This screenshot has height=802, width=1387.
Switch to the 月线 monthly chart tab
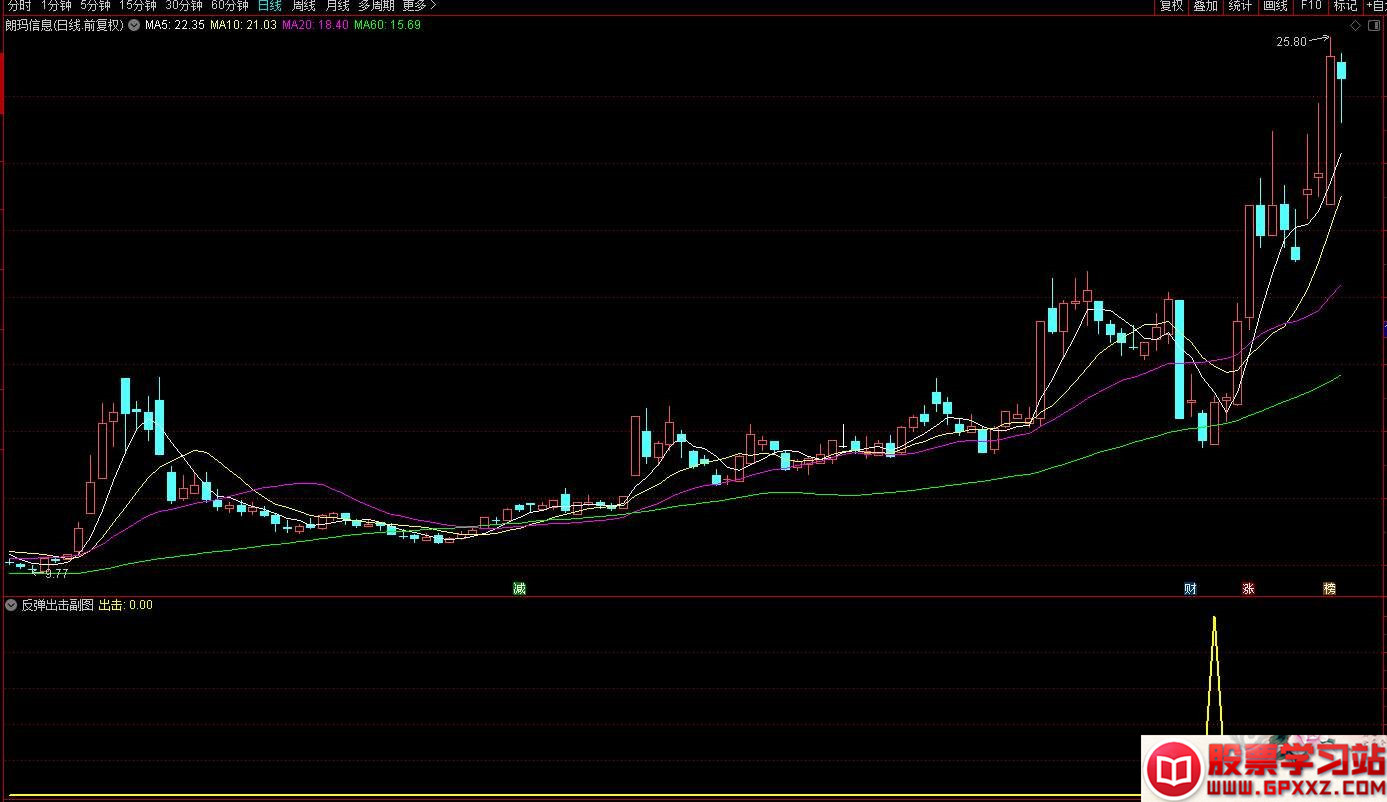point(338,6)
